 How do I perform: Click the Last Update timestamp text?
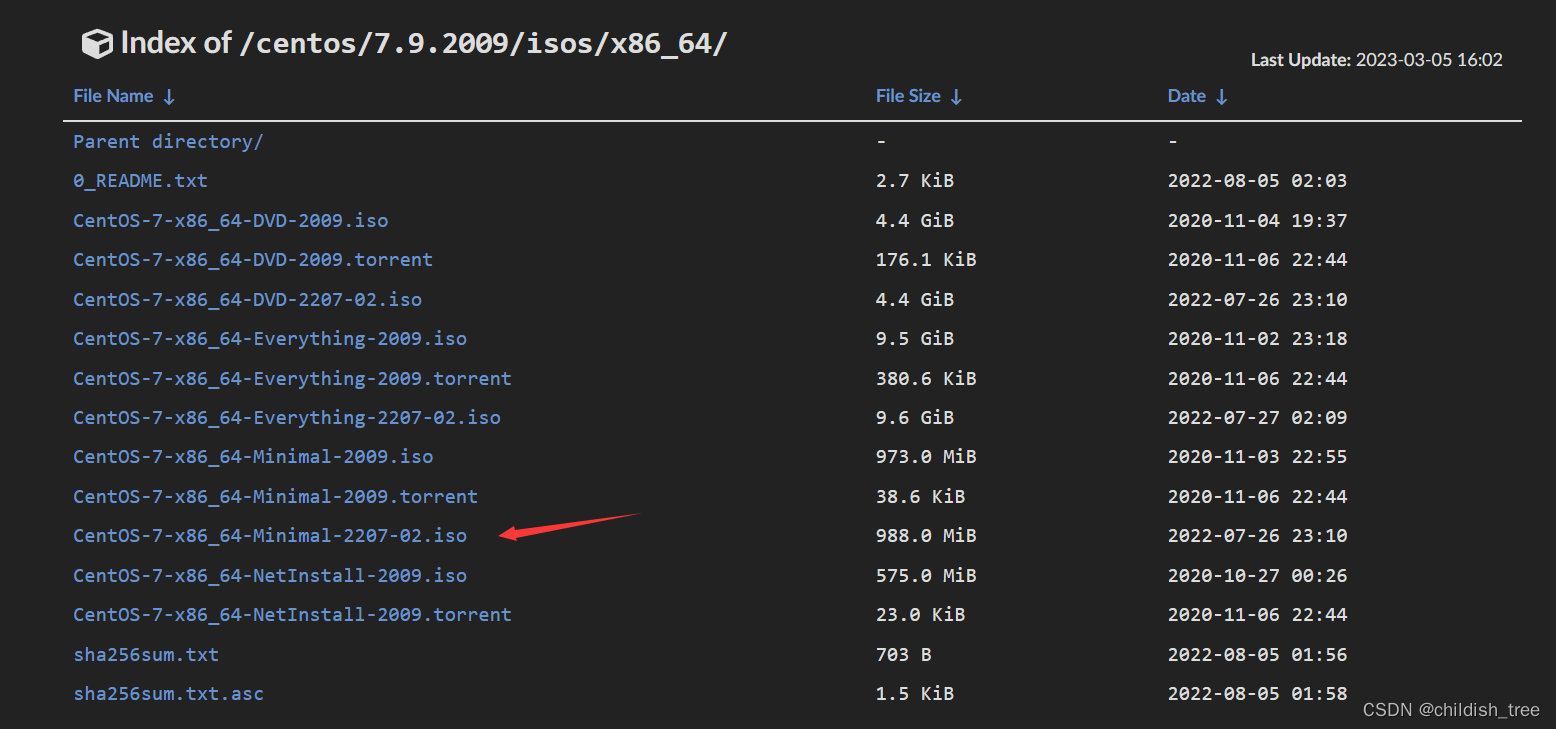pos(1377,60)
